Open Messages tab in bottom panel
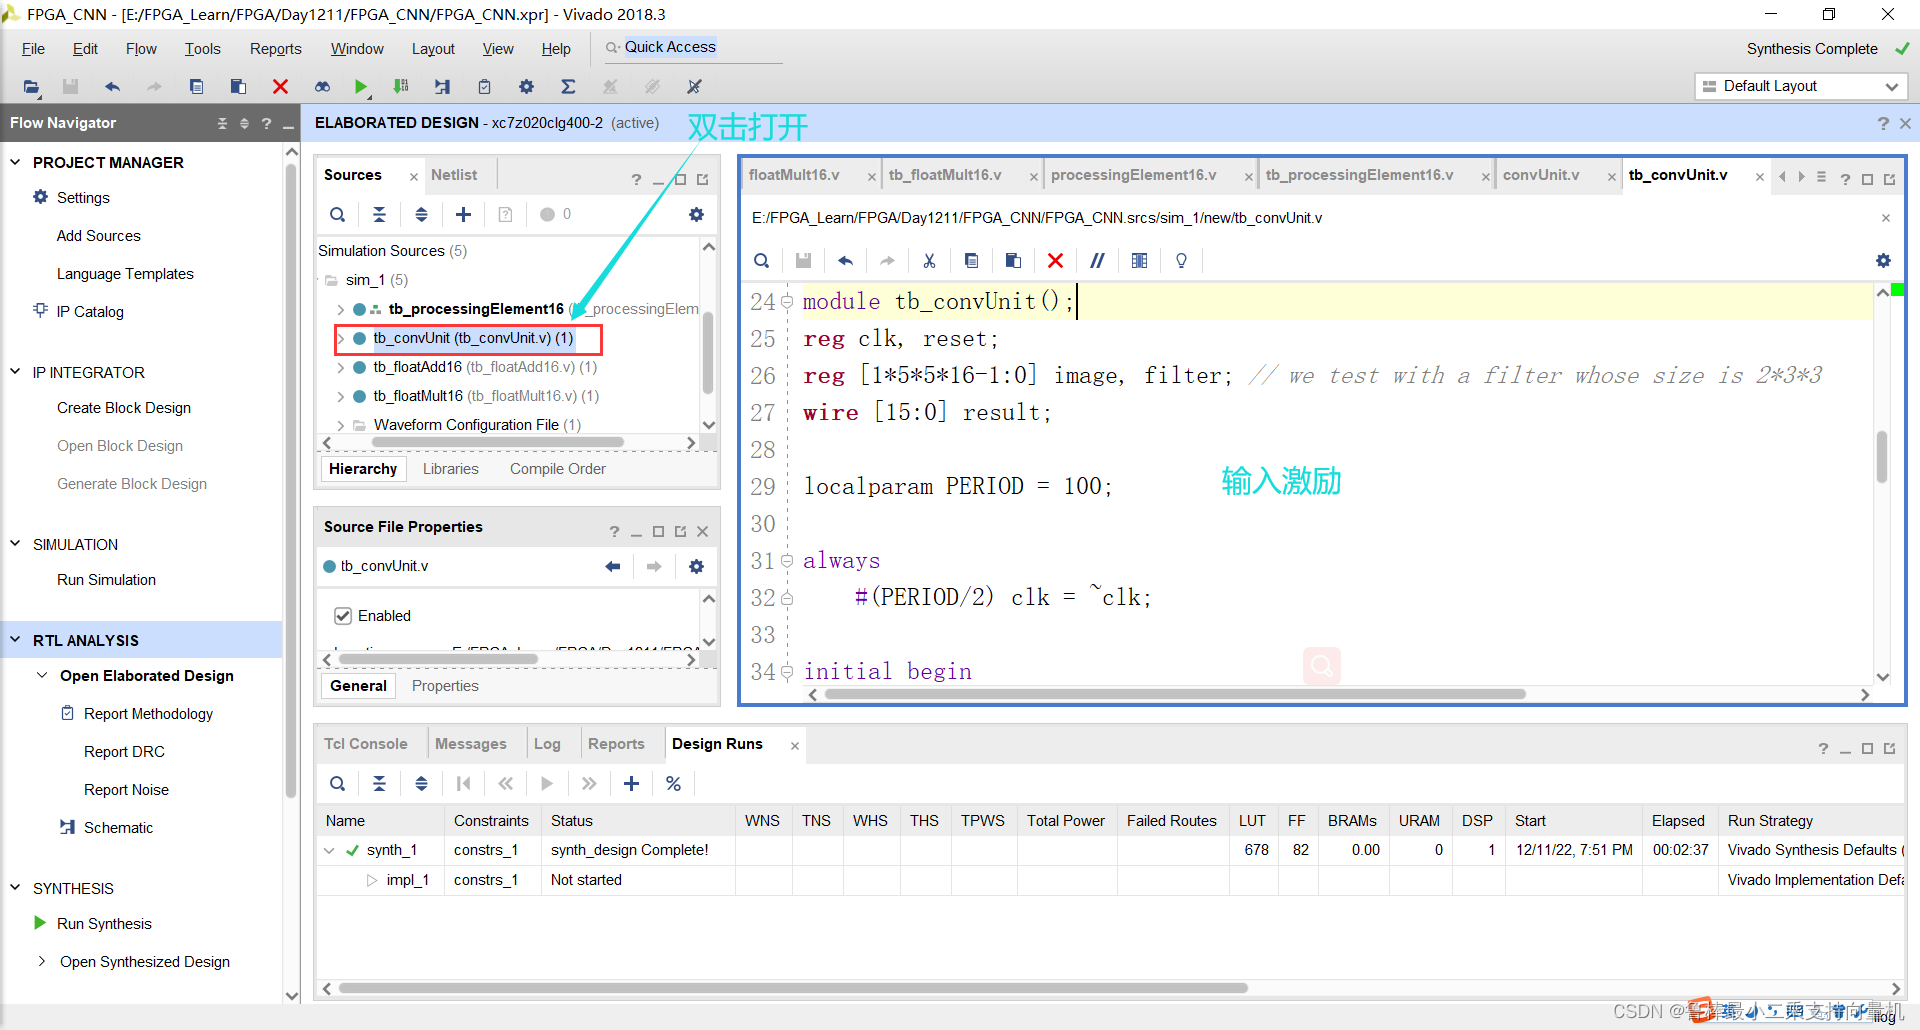Image resolution: width=1920 pixels, height=1030 pixels. pos(470,744)
